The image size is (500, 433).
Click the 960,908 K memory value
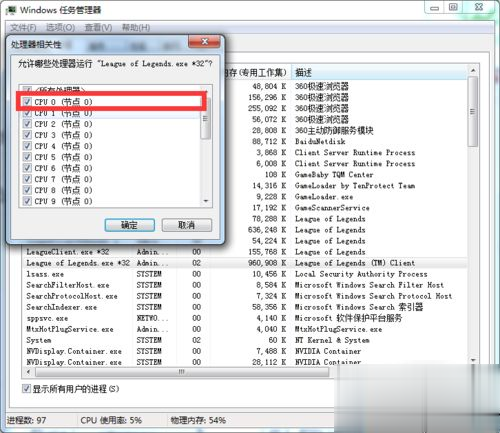(x=267, y=263)
